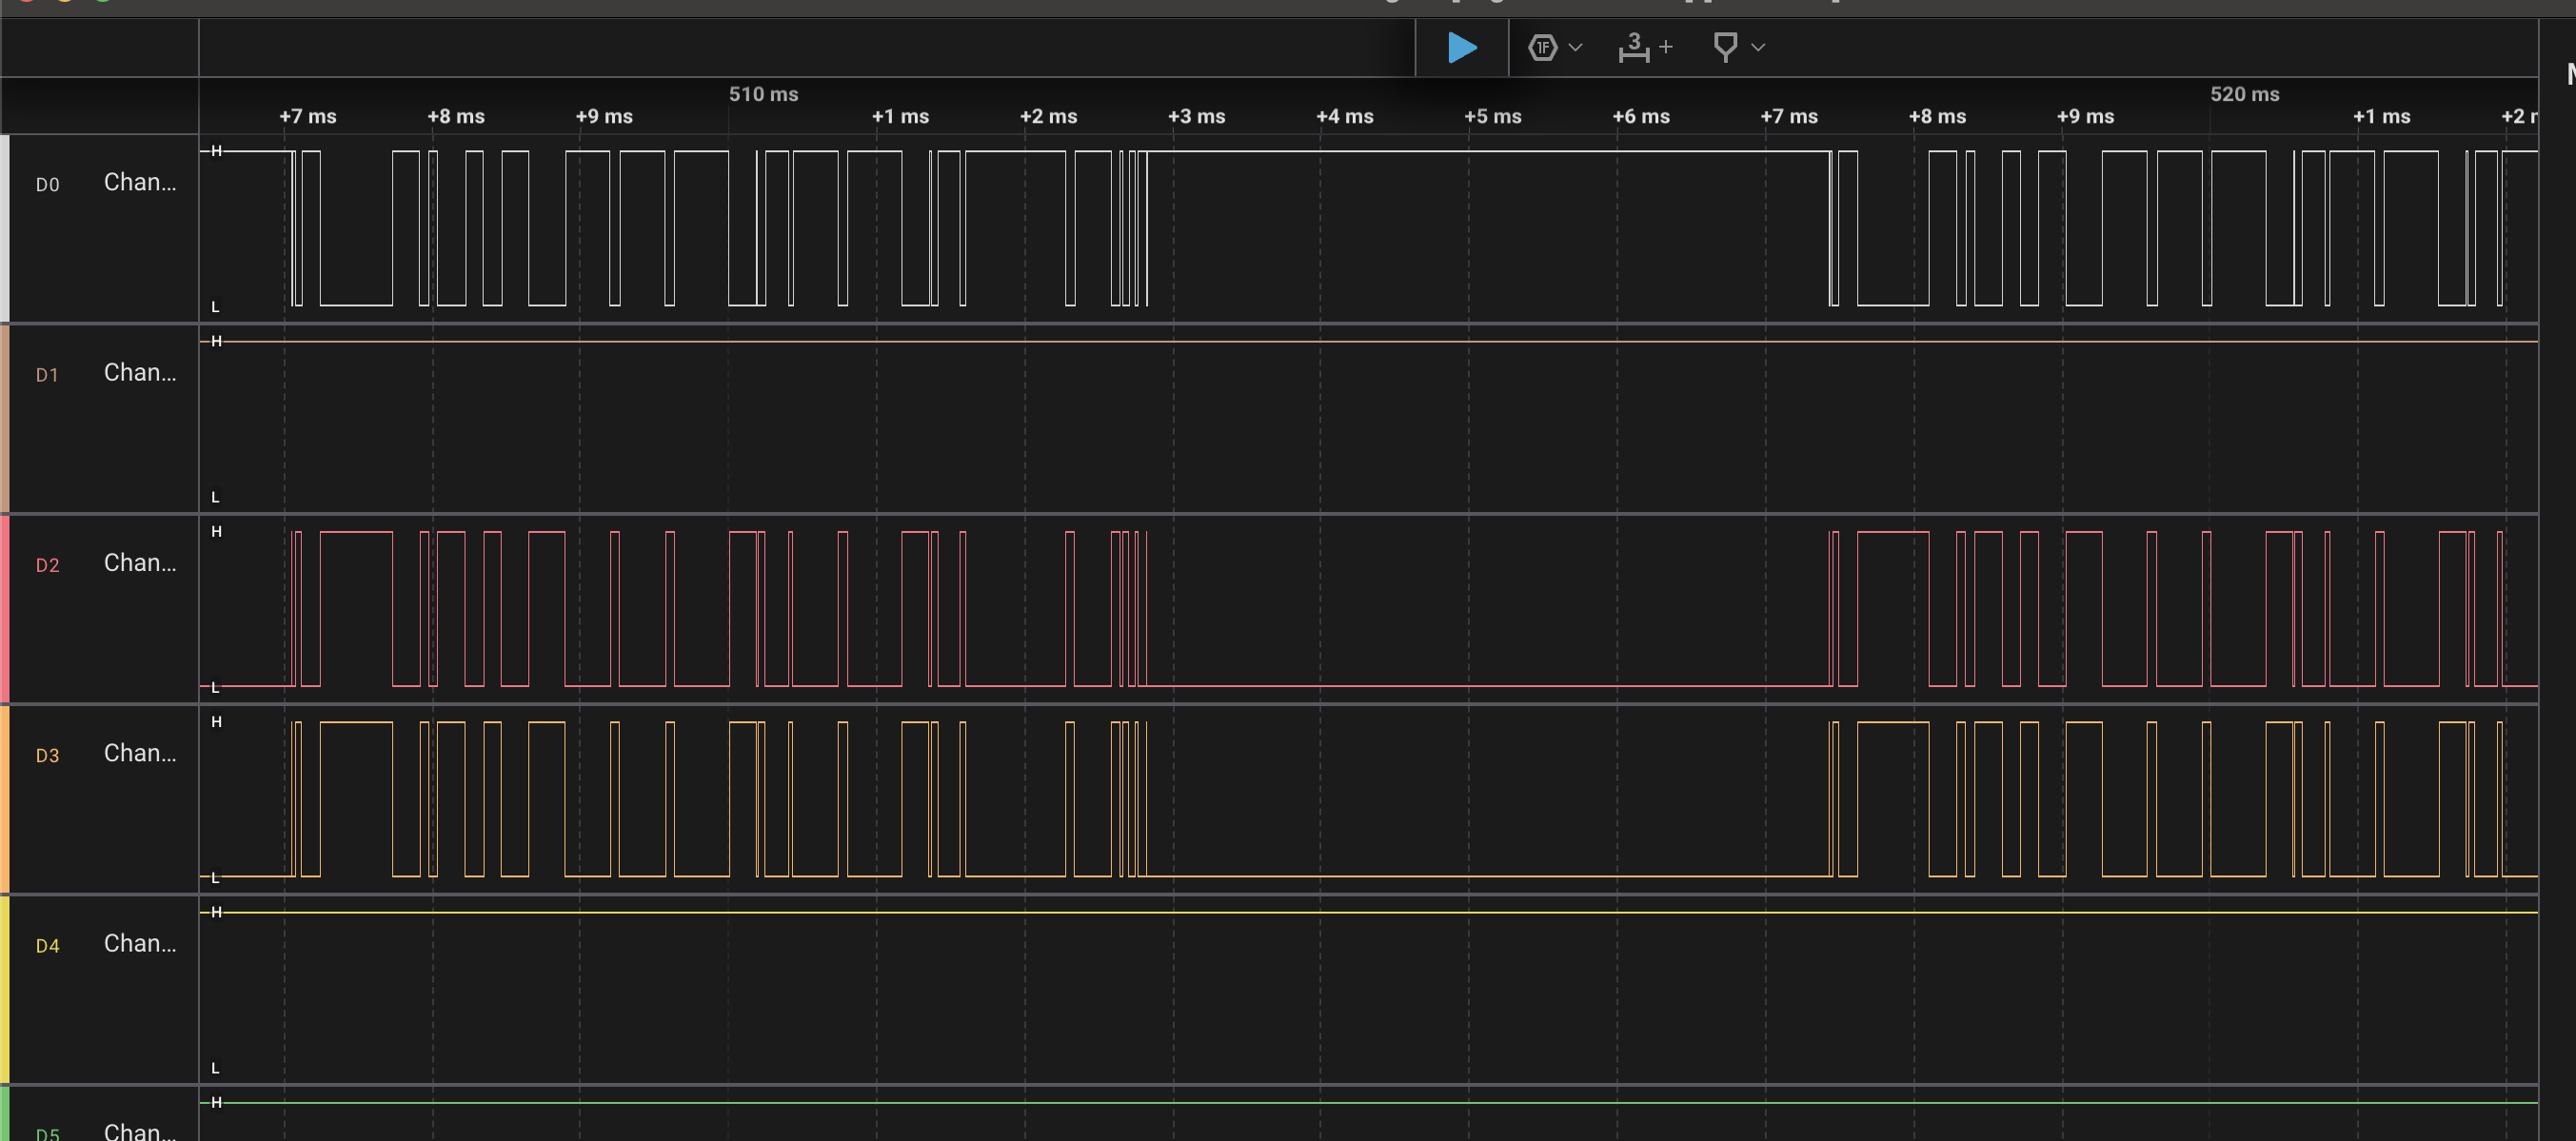Click the yellow D4 channel color bar
This screenshot has width=2576, height=1141.
click(5, 989)
